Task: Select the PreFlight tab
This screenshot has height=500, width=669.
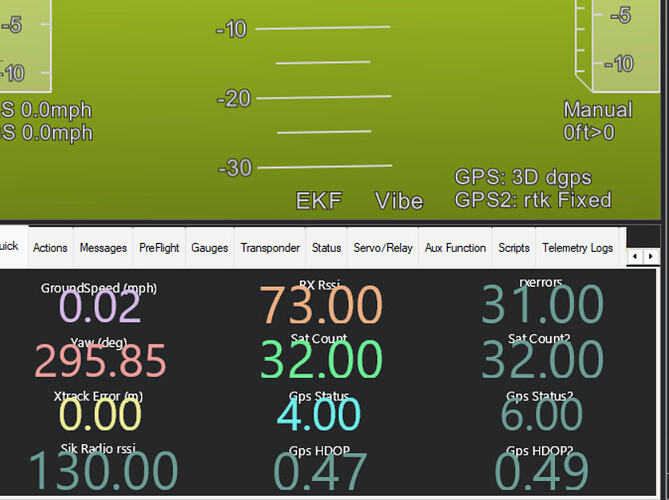Action: tap(160, 248)
